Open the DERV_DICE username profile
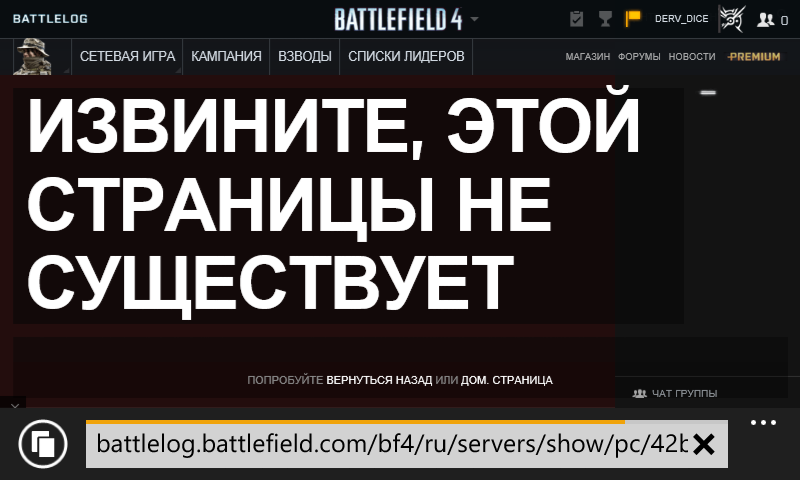The height and width of the screenshot is (480, 800). click(x=682, y=19)
